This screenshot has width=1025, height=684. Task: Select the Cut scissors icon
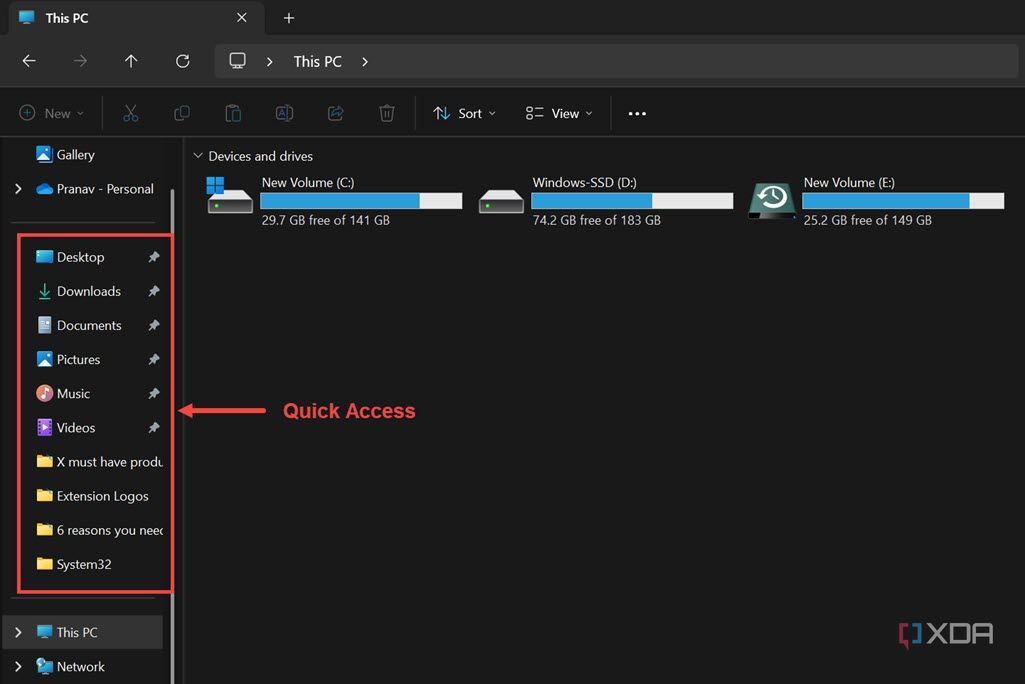[x=131, y=113]
